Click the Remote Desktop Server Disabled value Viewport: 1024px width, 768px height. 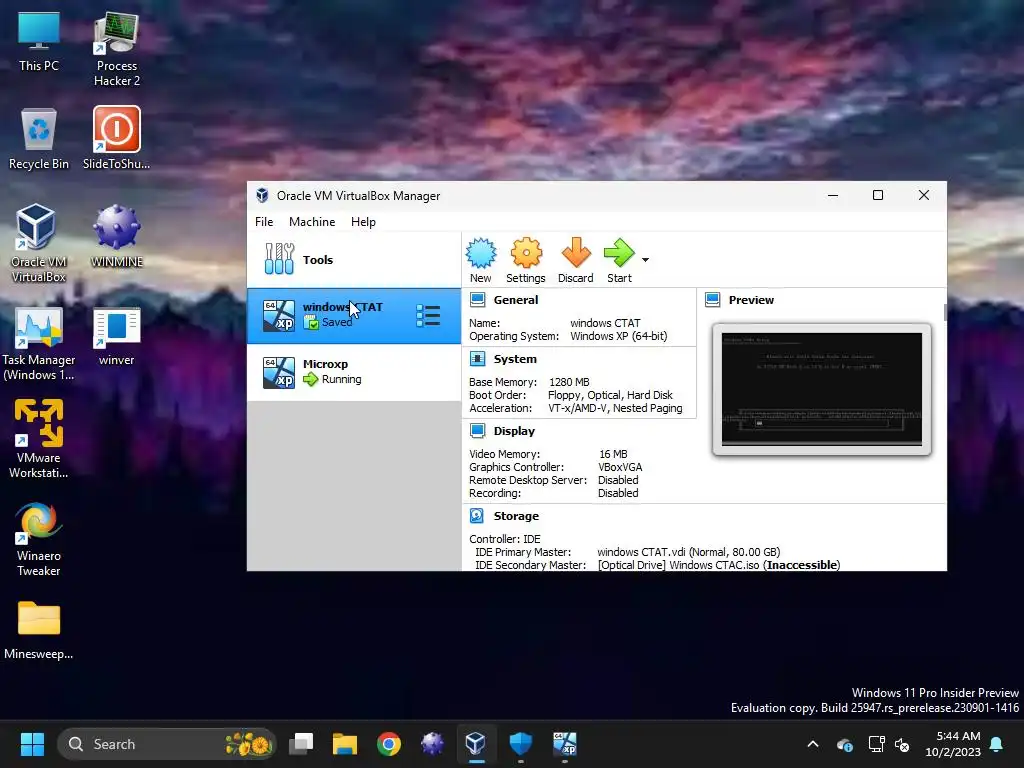click(618, 480)
